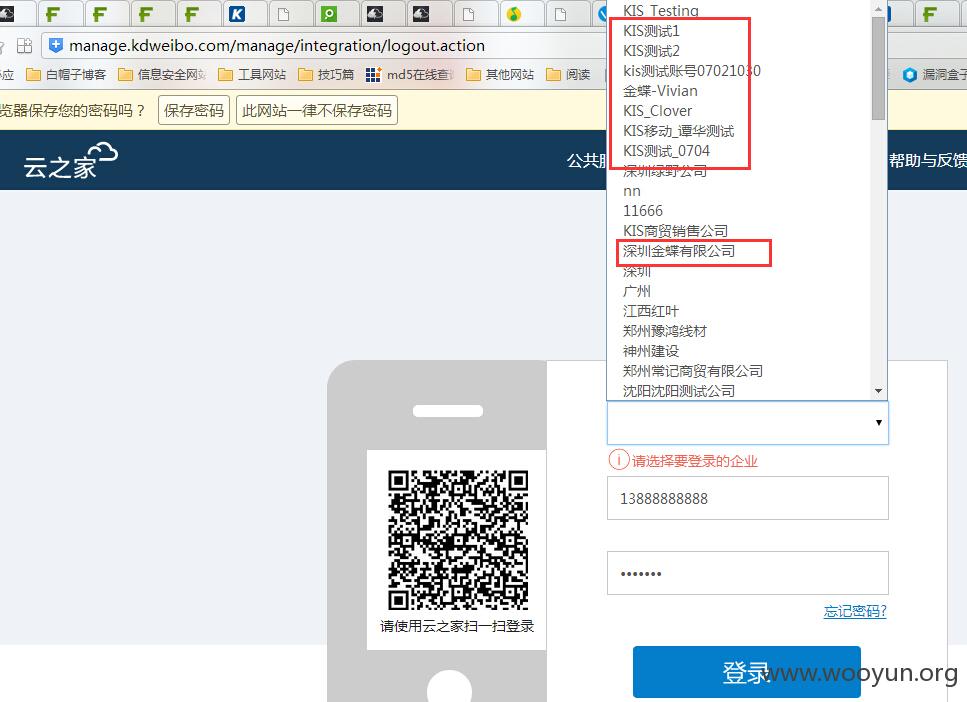Image resolution: width=967 pixels, height=702 pixels.
Task: Select 金蝶-Vivian from the company list
Action: [x=660, y=91]
